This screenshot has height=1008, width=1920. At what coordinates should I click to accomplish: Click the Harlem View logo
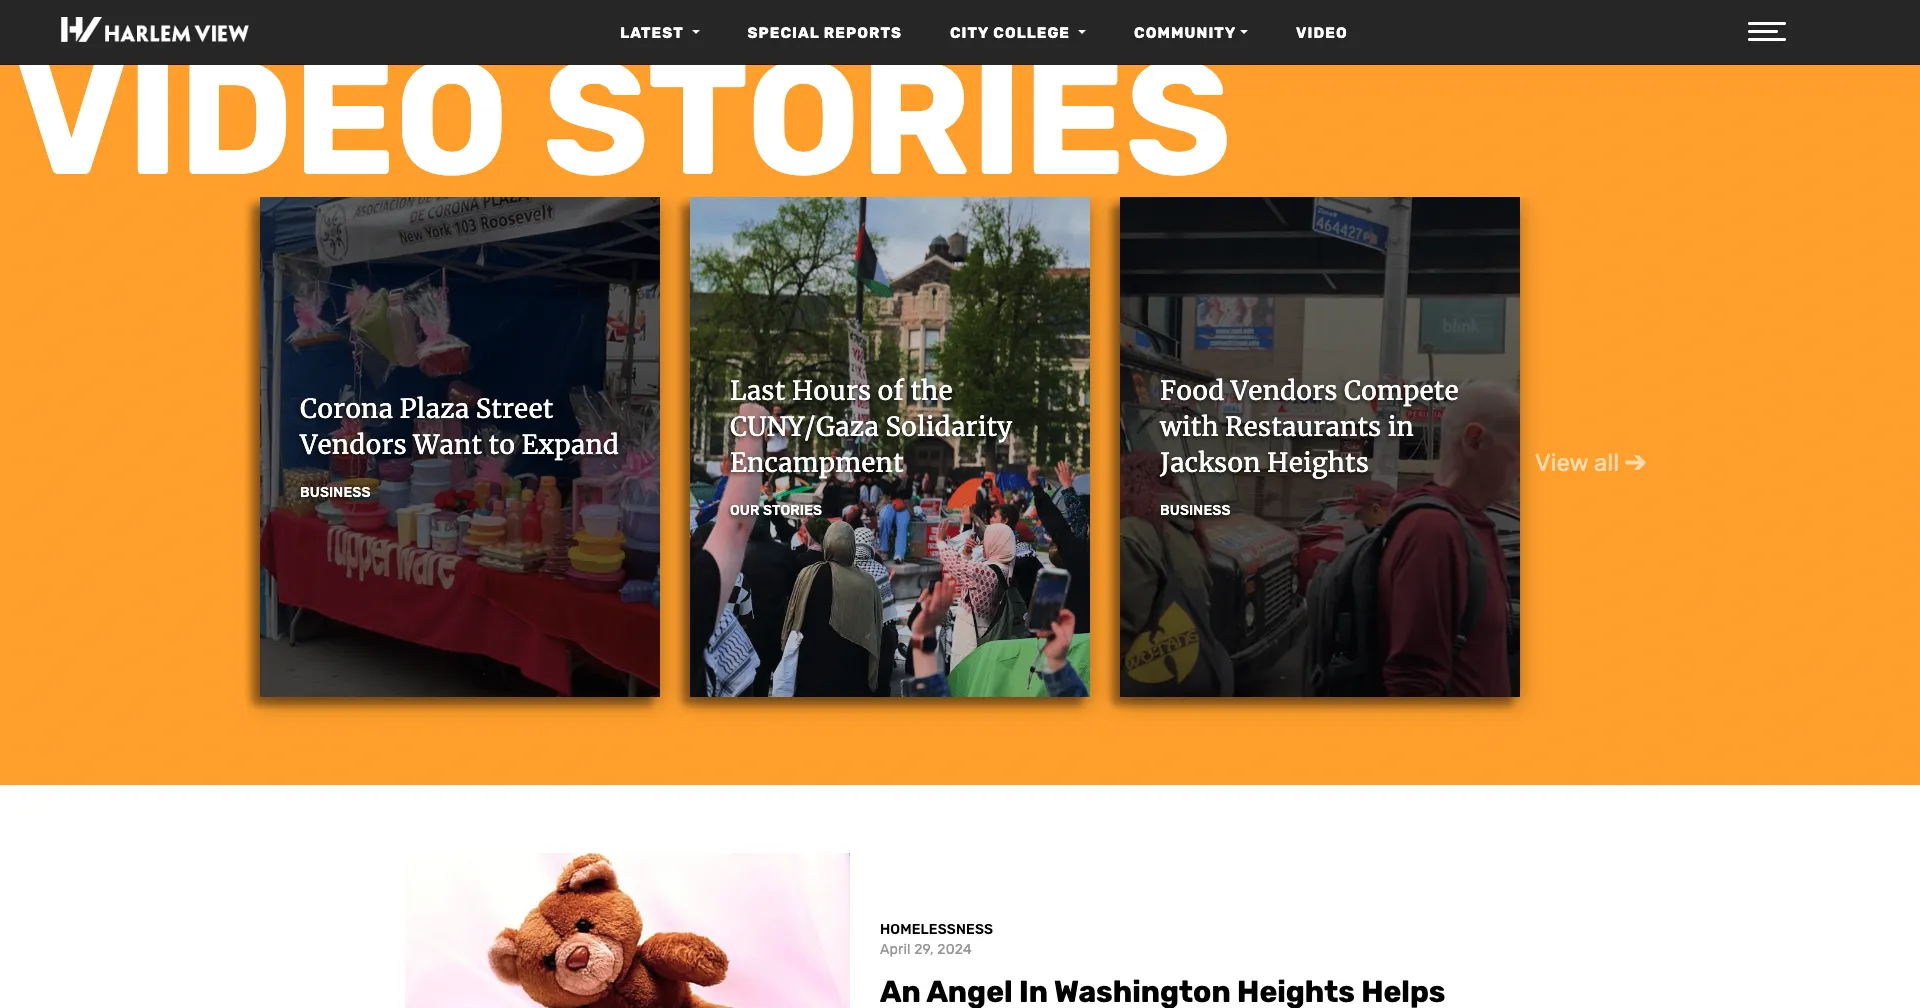click(x=154, y=31)
